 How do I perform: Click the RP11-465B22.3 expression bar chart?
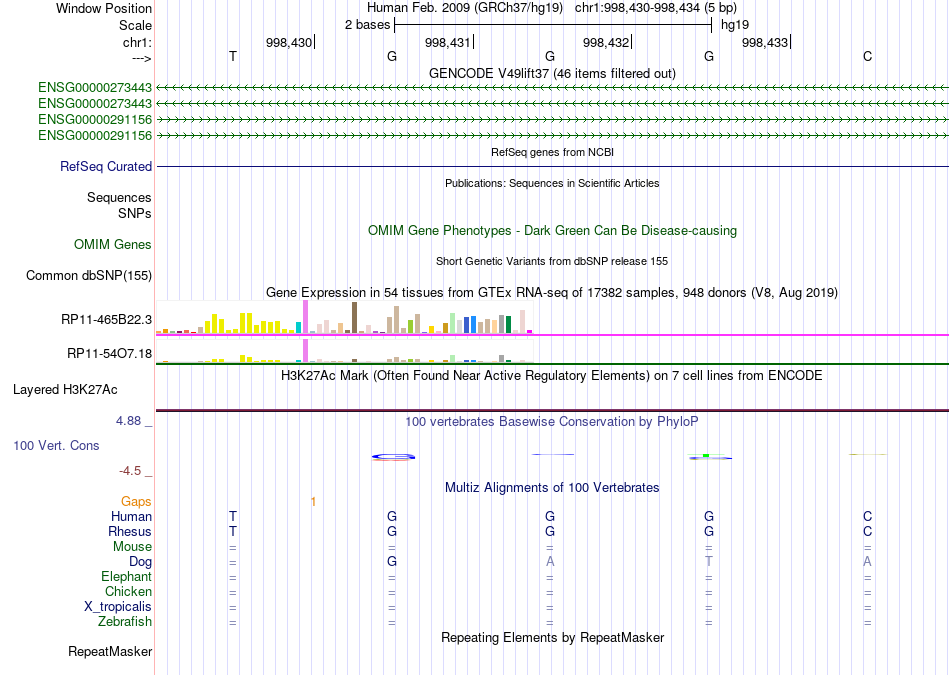pos(344,318)
